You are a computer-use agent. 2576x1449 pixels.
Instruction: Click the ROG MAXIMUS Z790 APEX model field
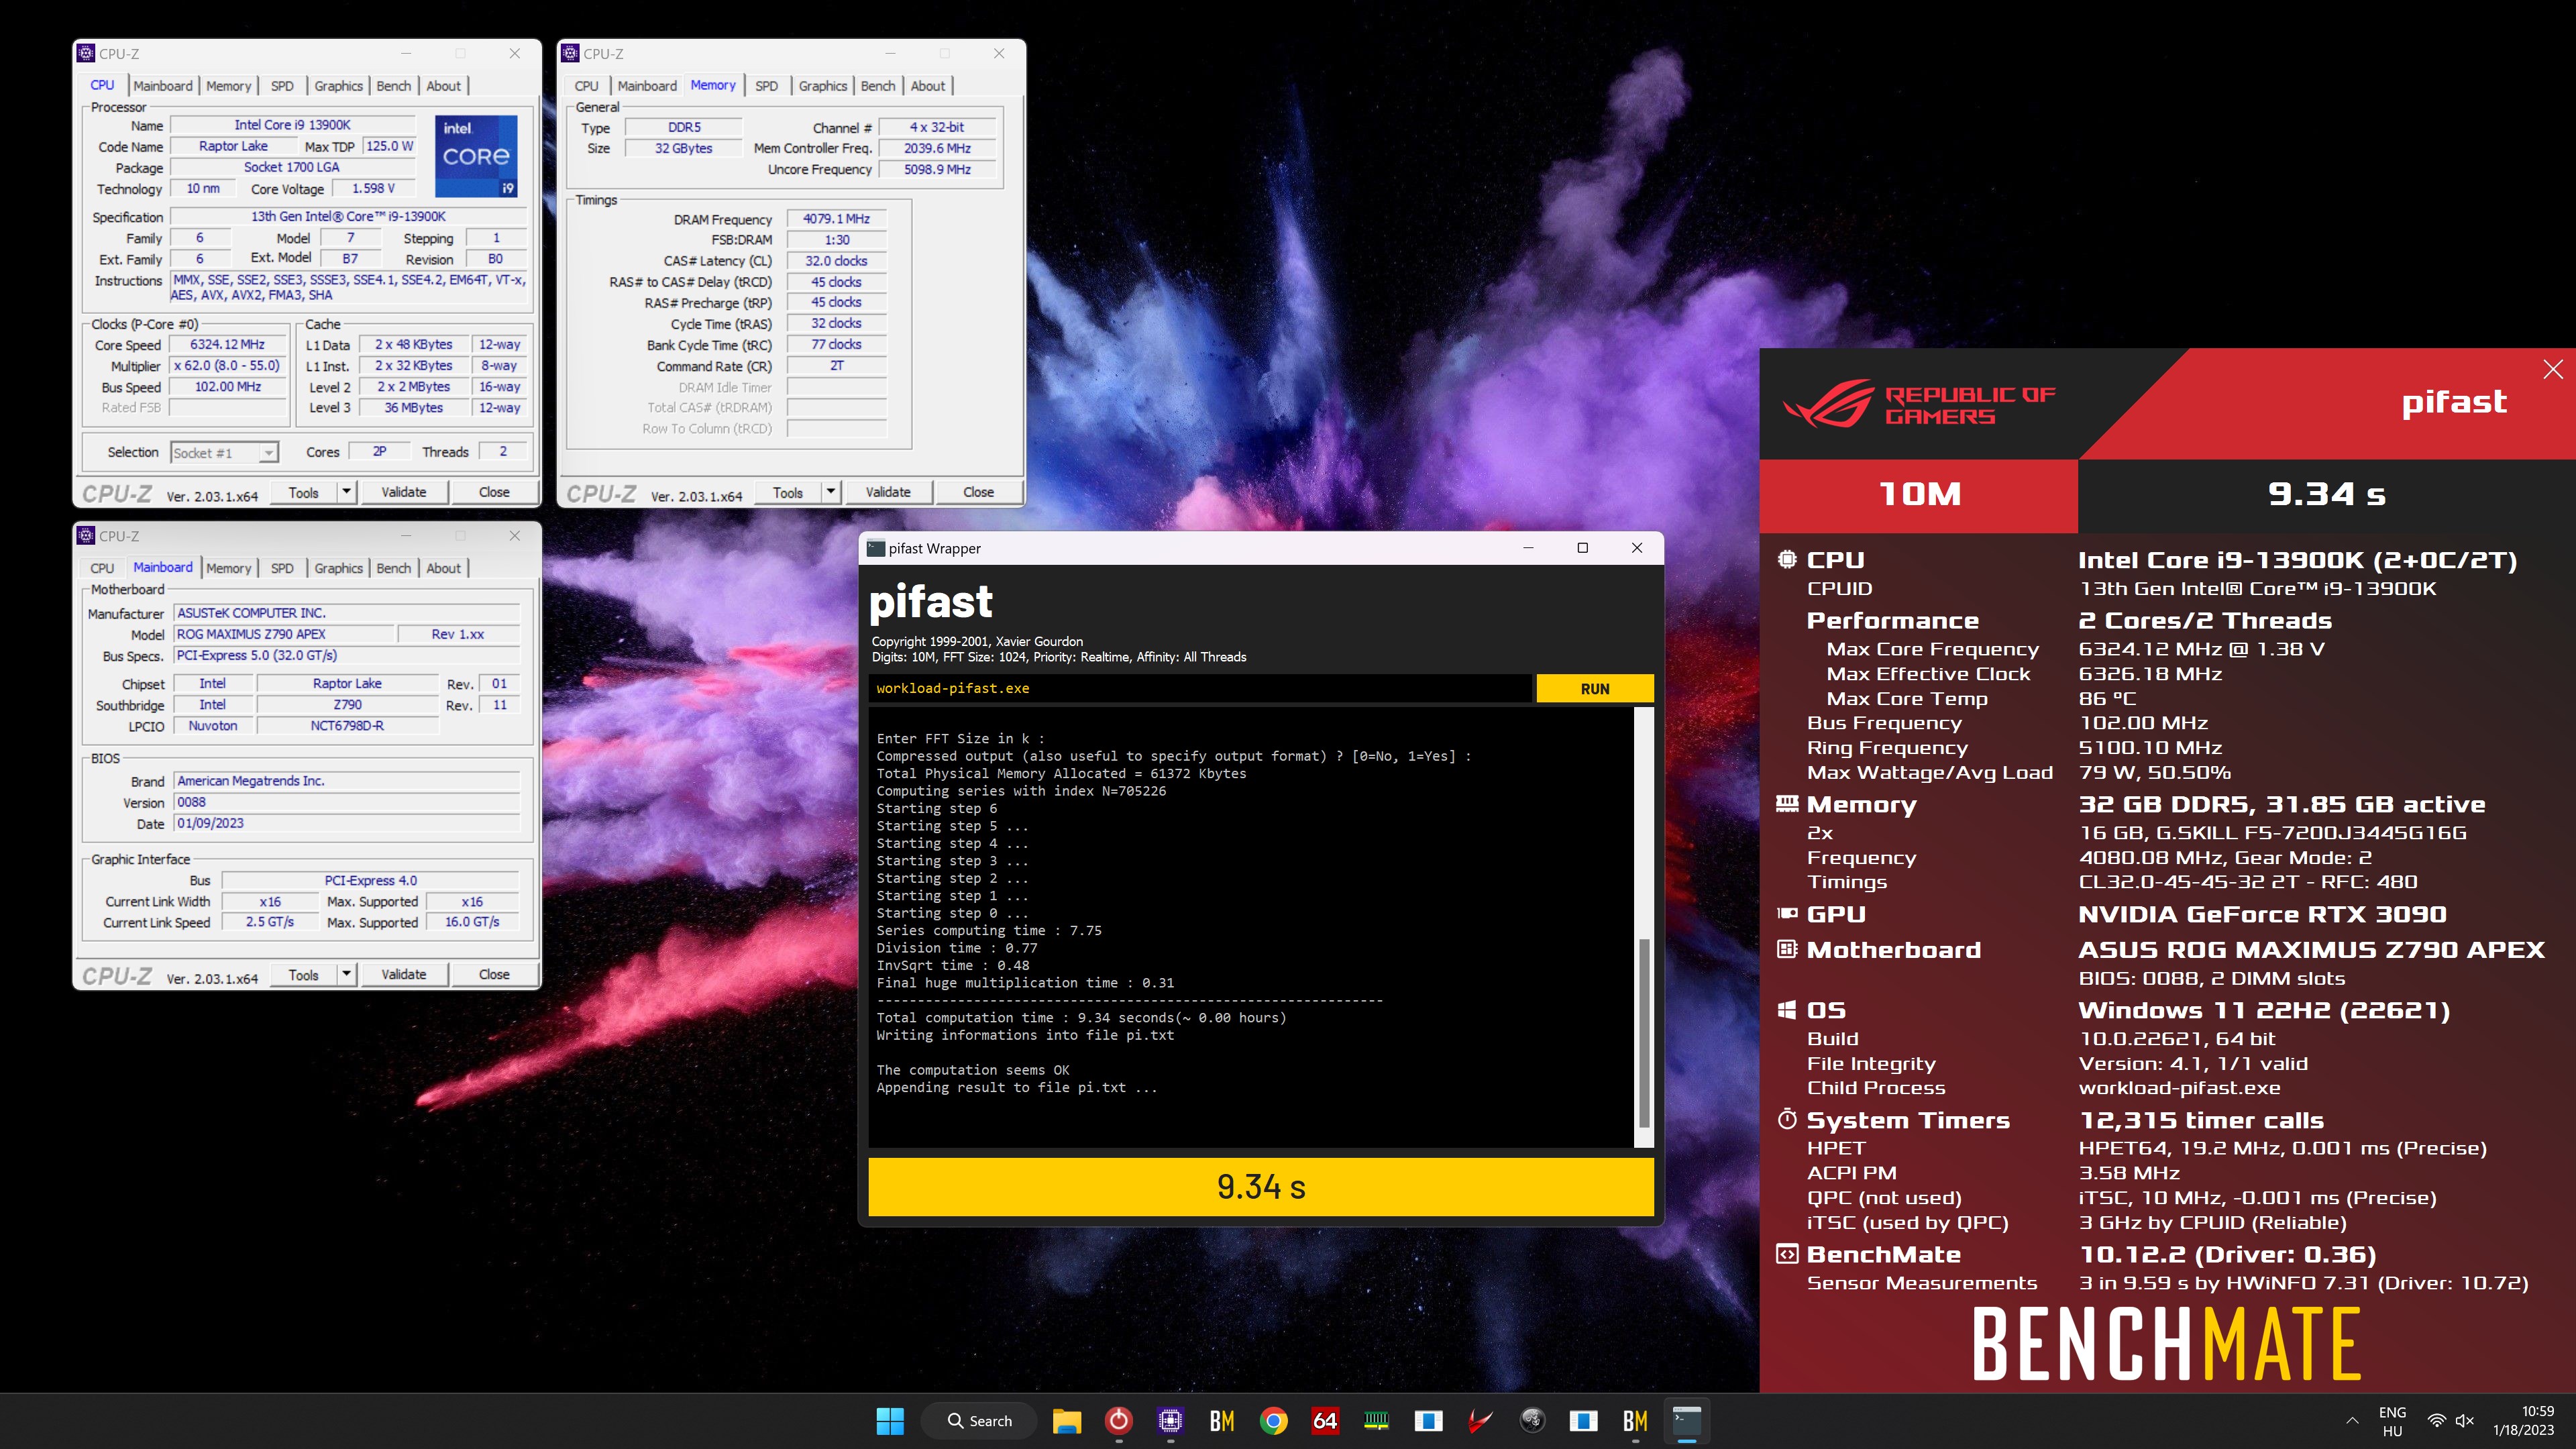tap(284, 634)
